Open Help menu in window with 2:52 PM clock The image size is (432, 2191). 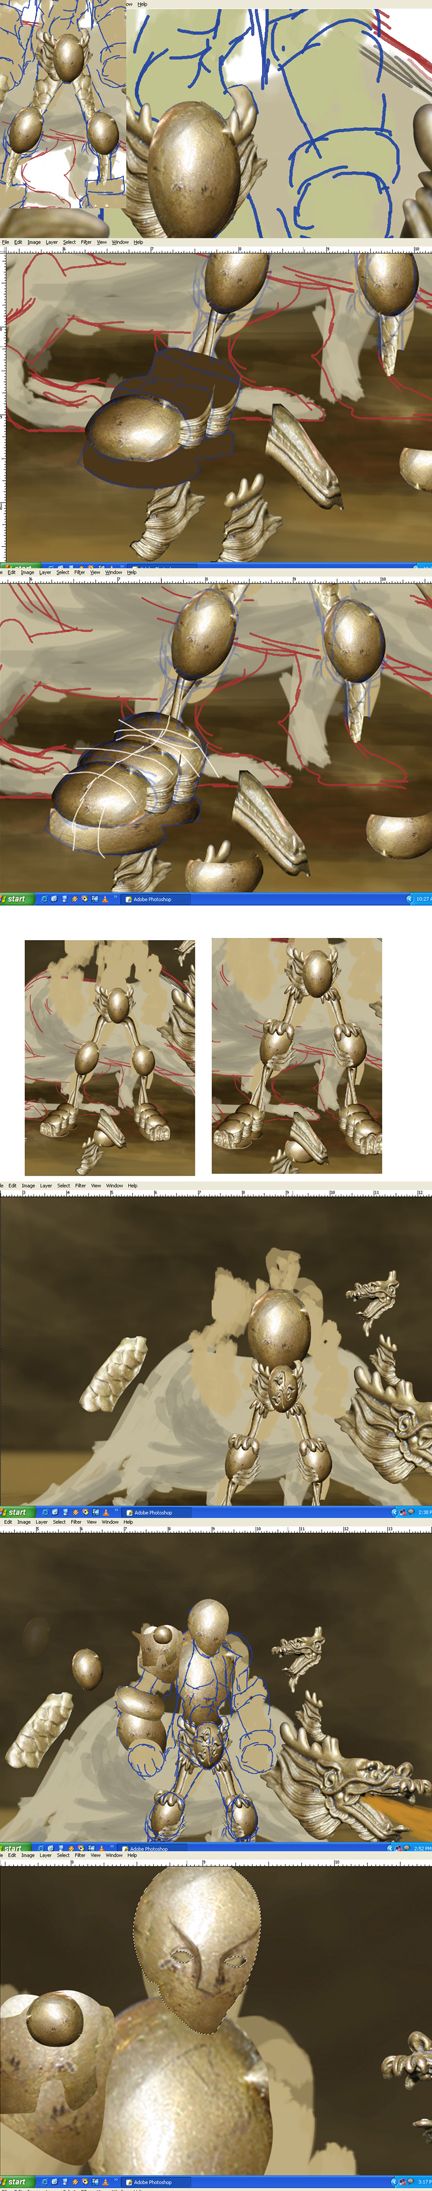coord(128,1522)
